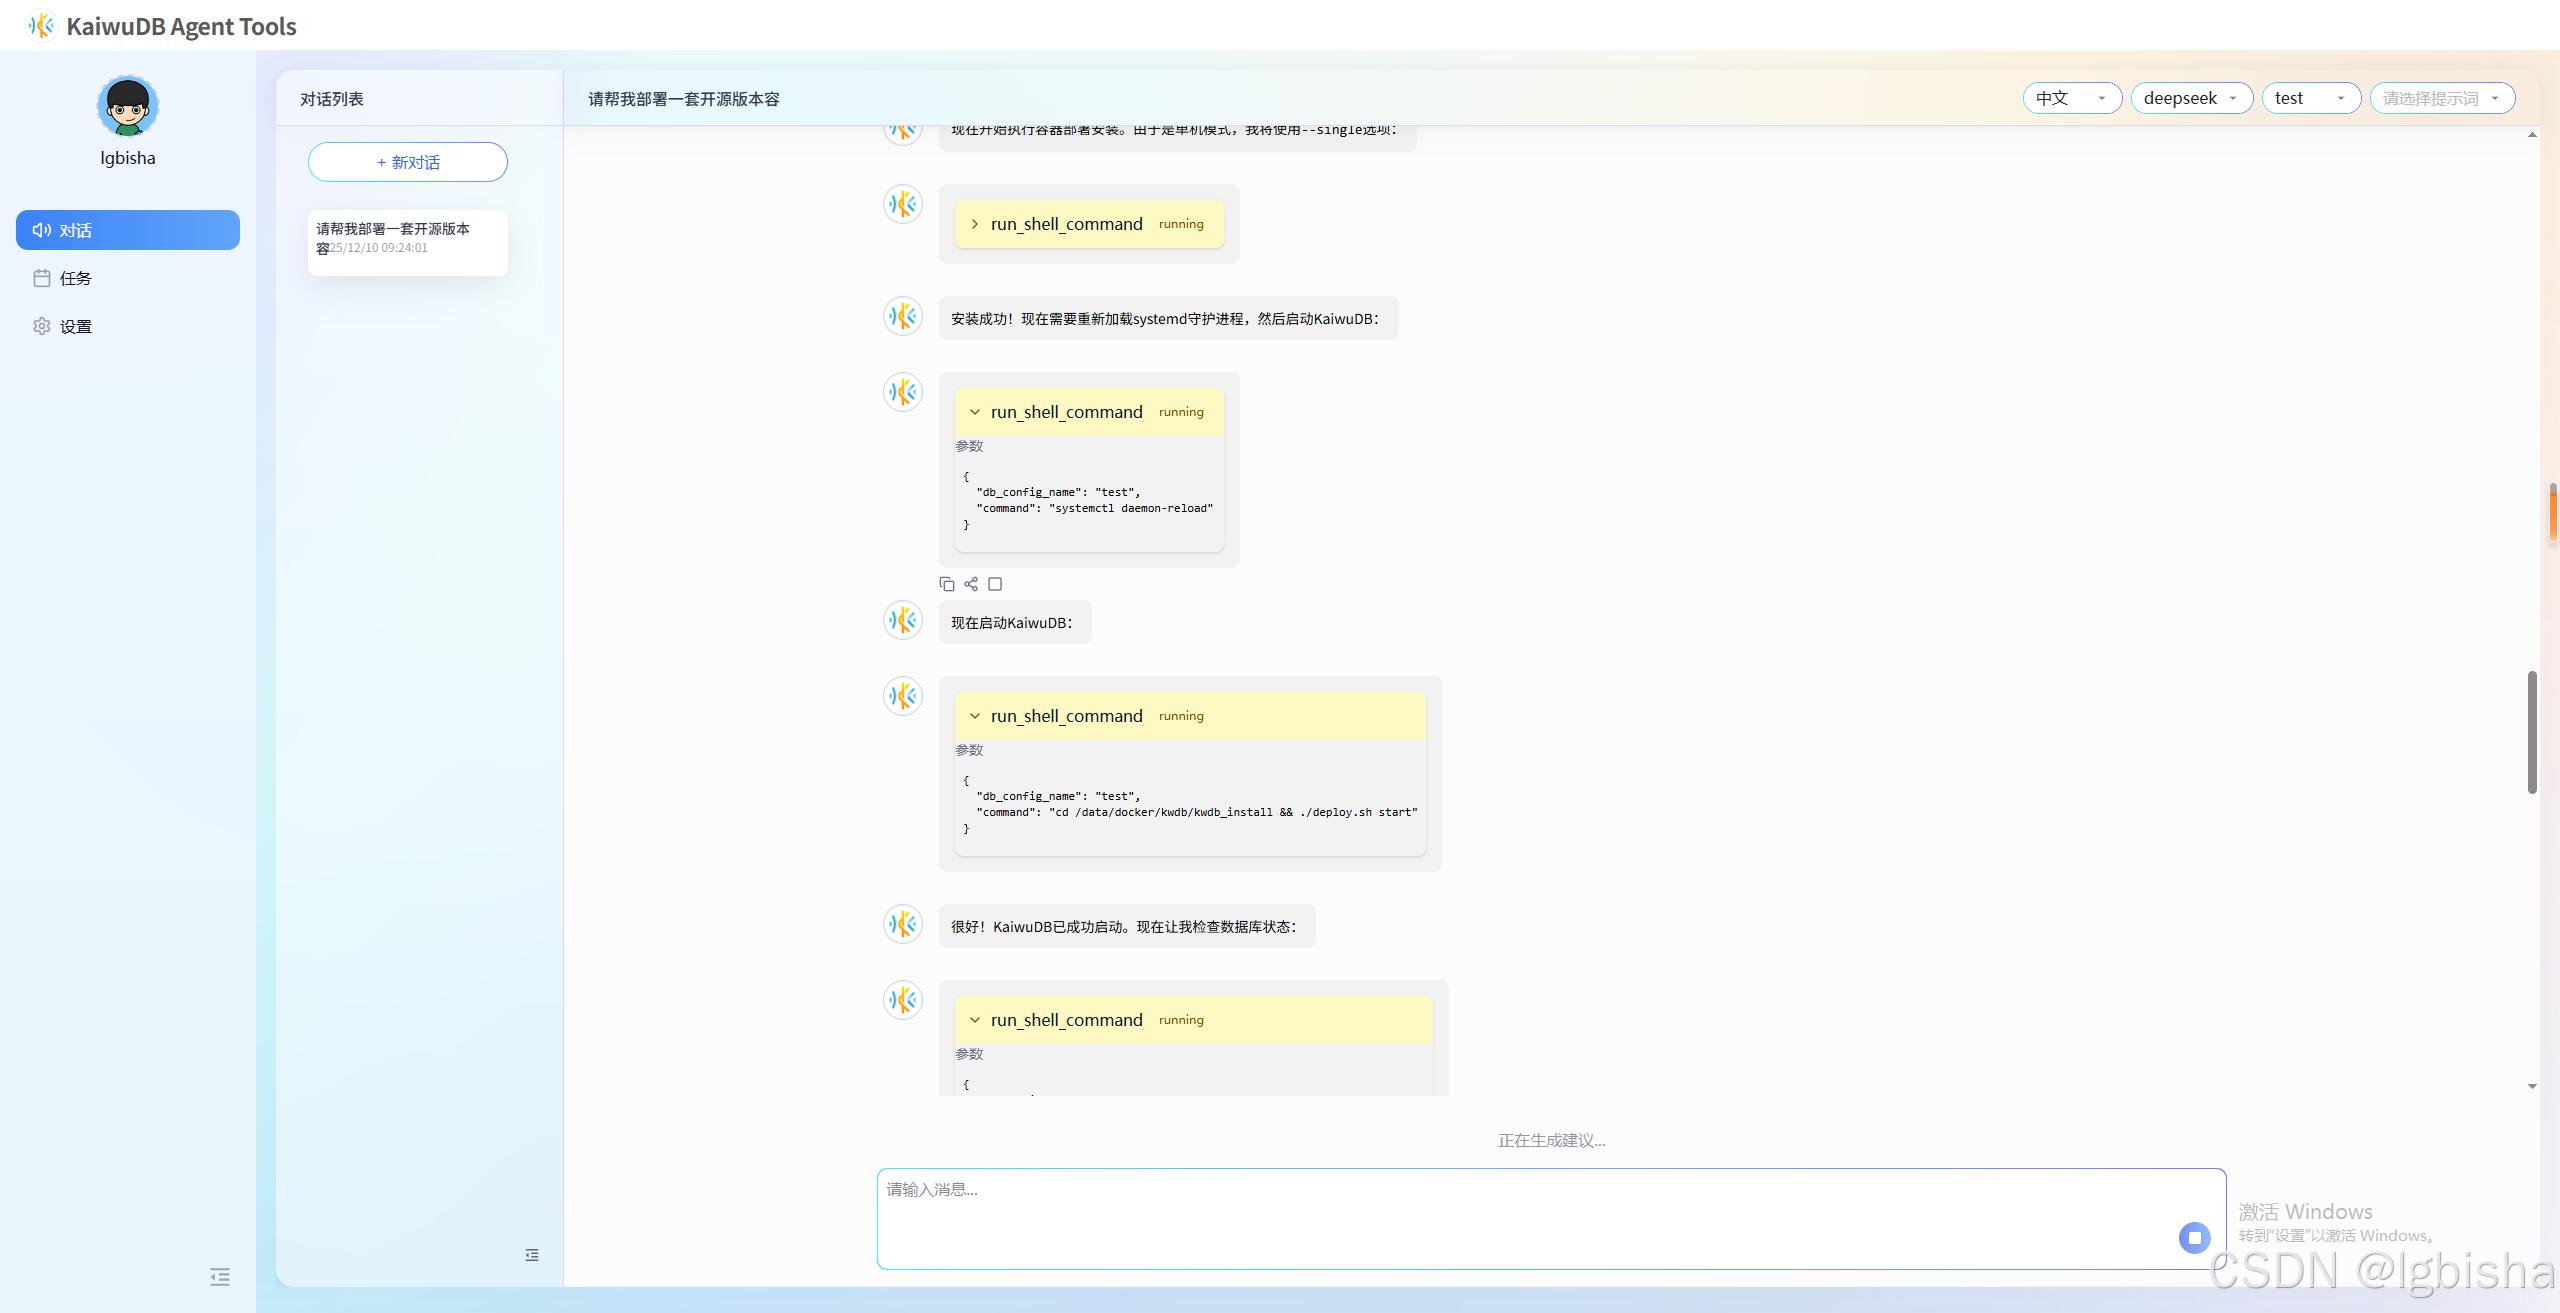The image size is (2560, 1313).
Task: Start a new chat with 新对话
Action: click(x=408, y=162)
